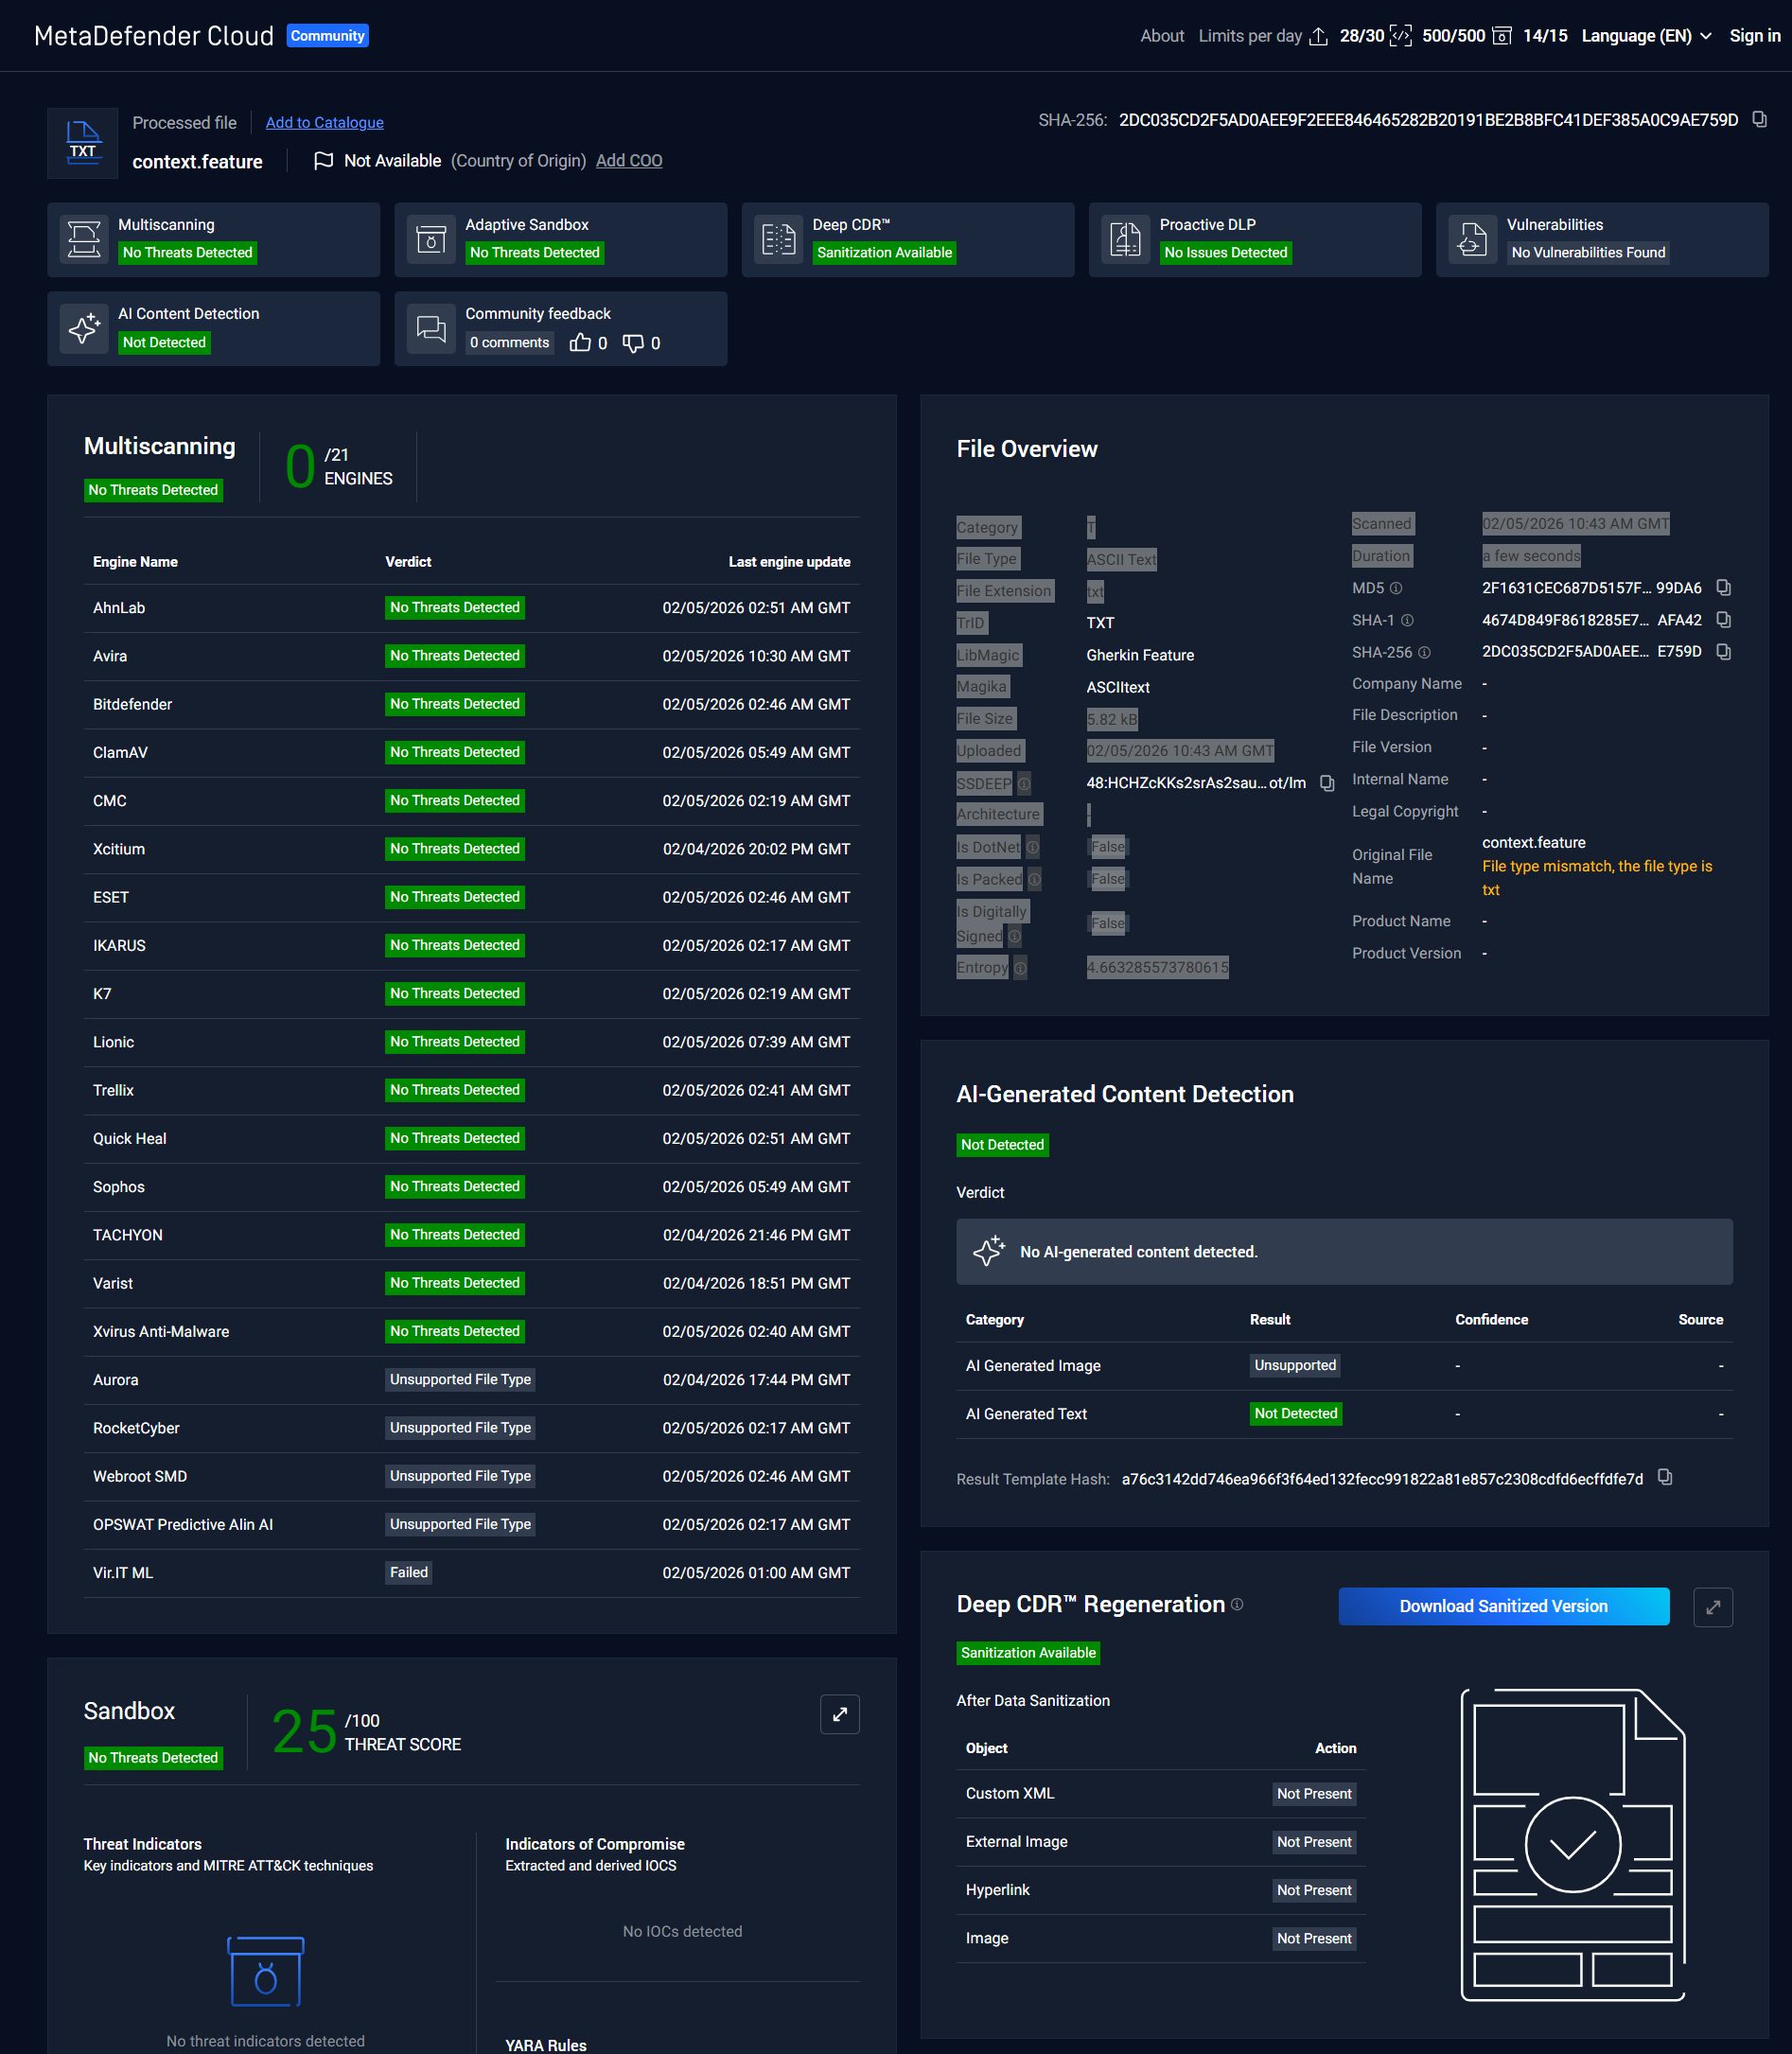Click the file type mismatch warning text
The image size is (1792, 2054).
[1597, 878]
